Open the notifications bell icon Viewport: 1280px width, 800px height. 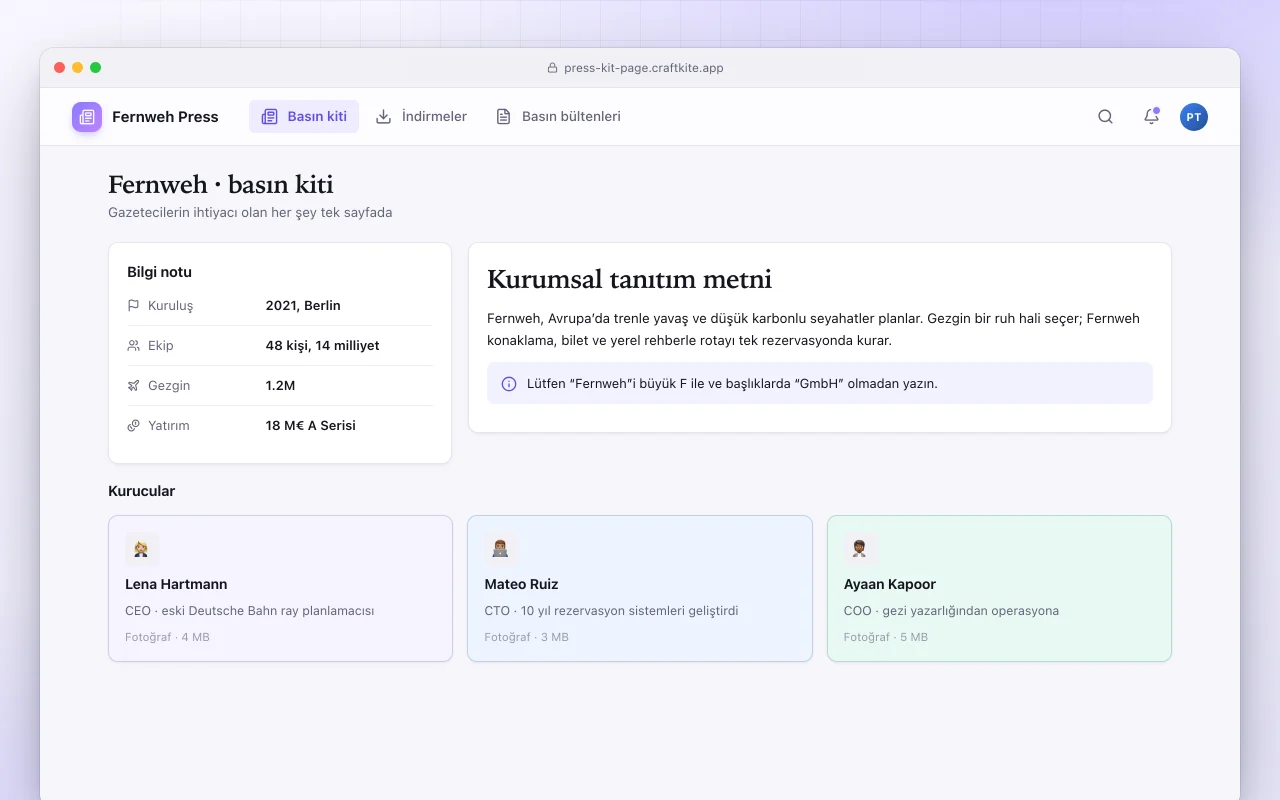(1151, 117)
